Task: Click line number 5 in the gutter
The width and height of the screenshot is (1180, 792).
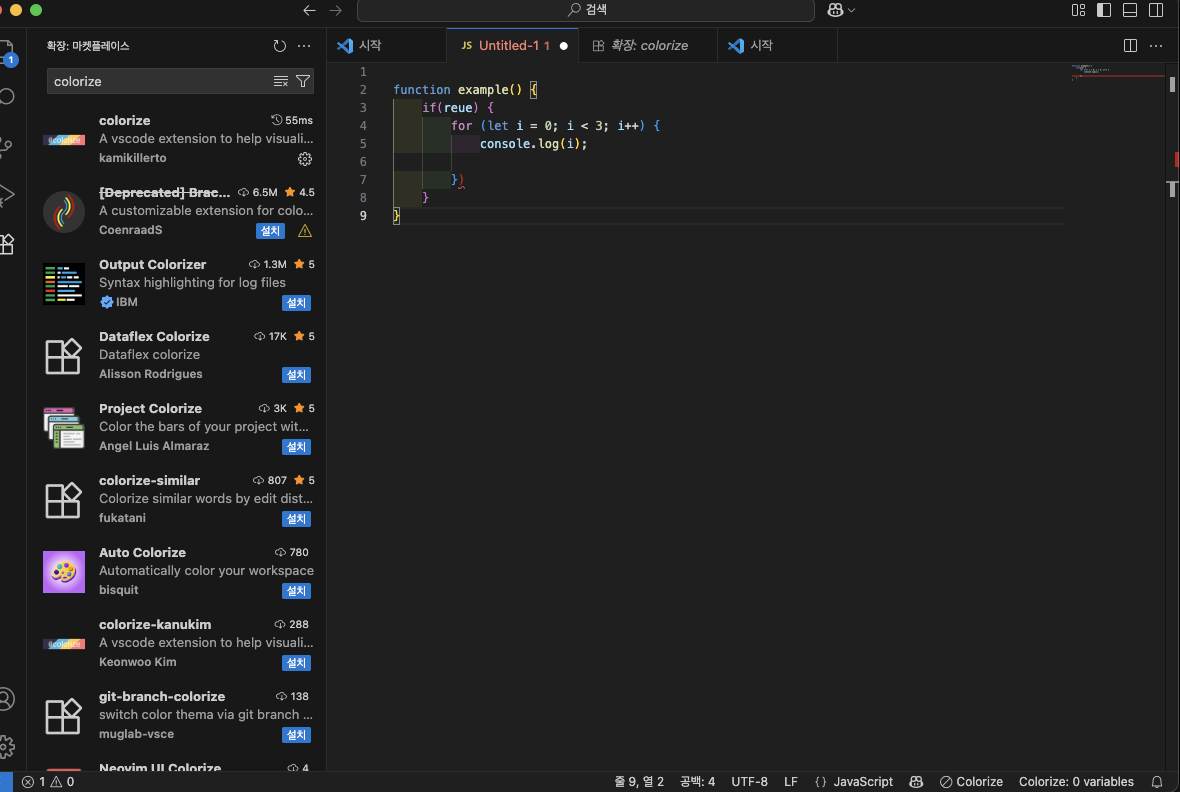Action: tap(363, 144)
